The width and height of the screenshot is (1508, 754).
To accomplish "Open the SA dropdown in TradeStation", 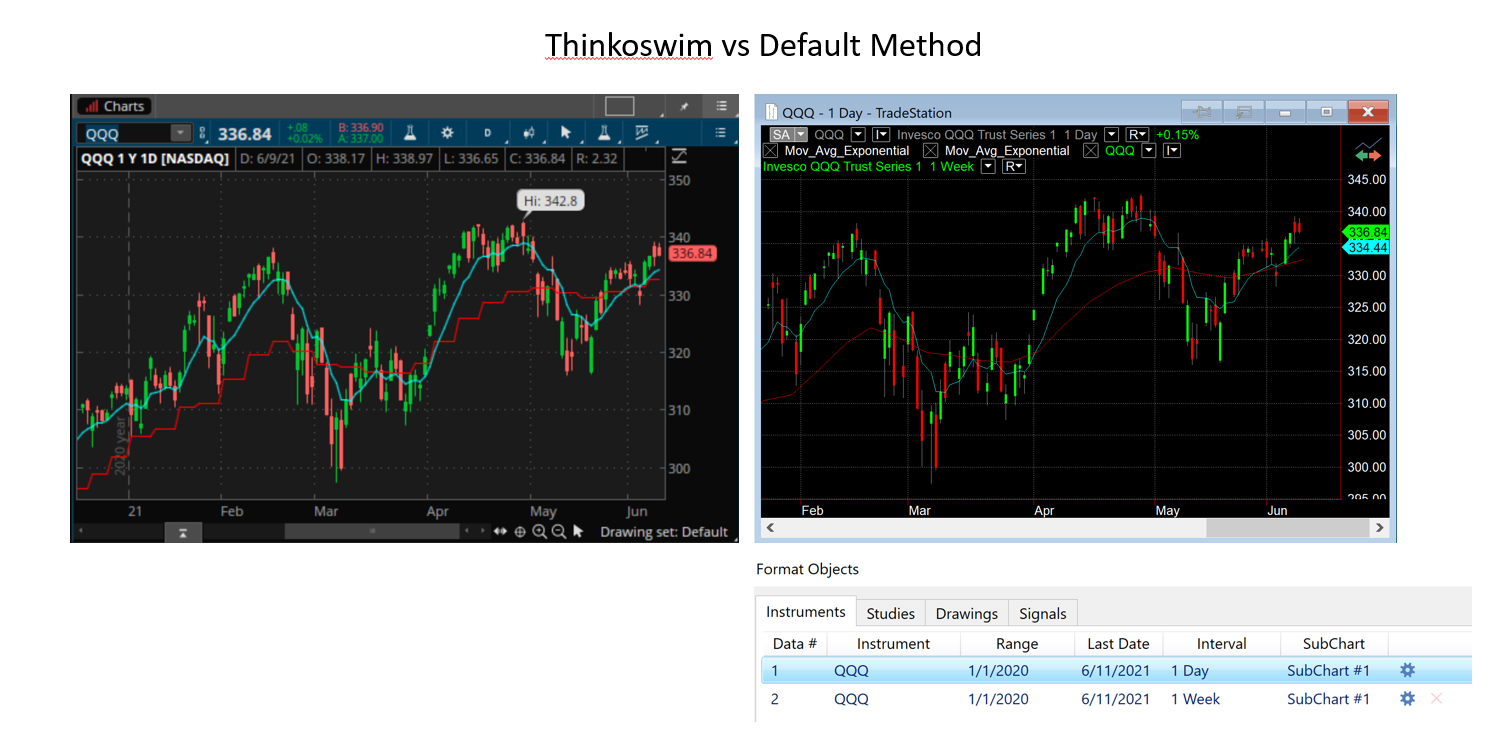I will (x=788, y=135).
